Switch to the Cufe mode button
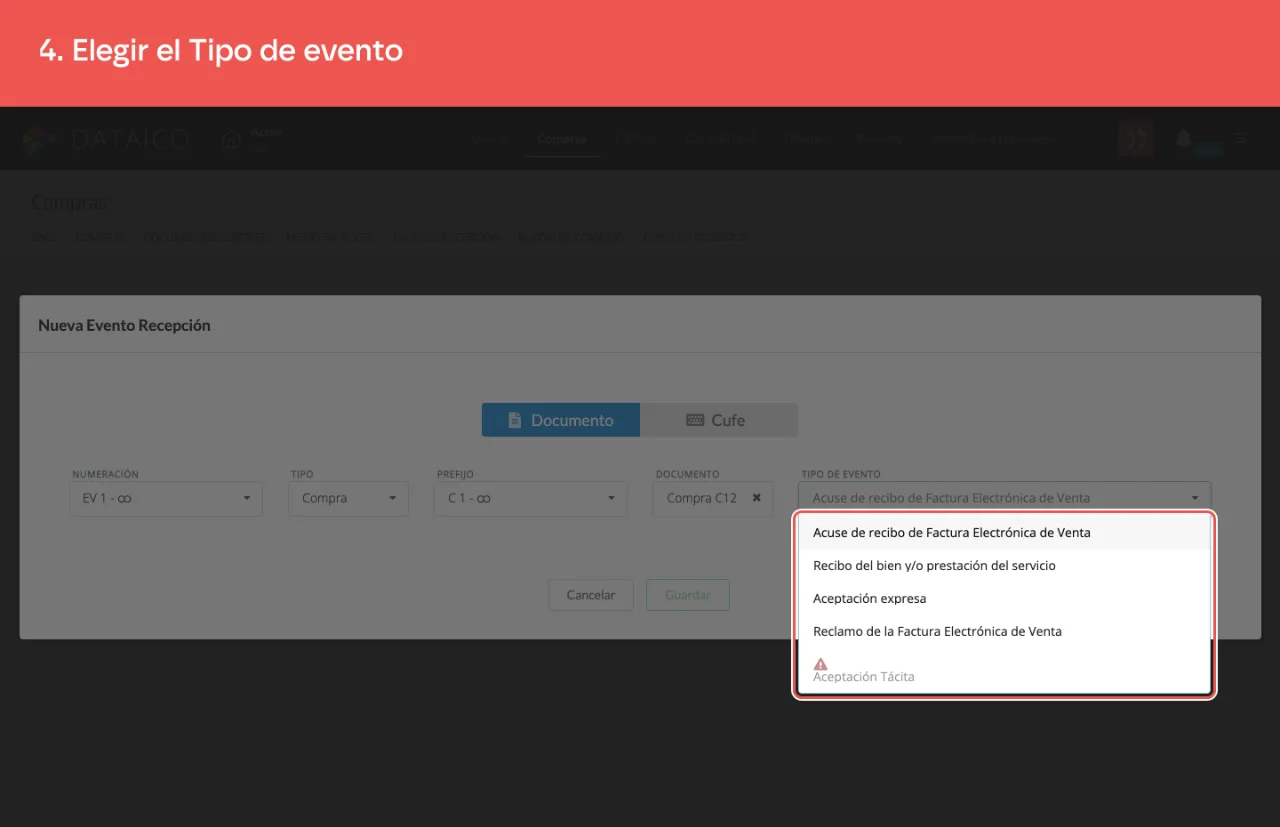Image resolution: width=1280 pixels, height=827 pixels. pos(718,420)
